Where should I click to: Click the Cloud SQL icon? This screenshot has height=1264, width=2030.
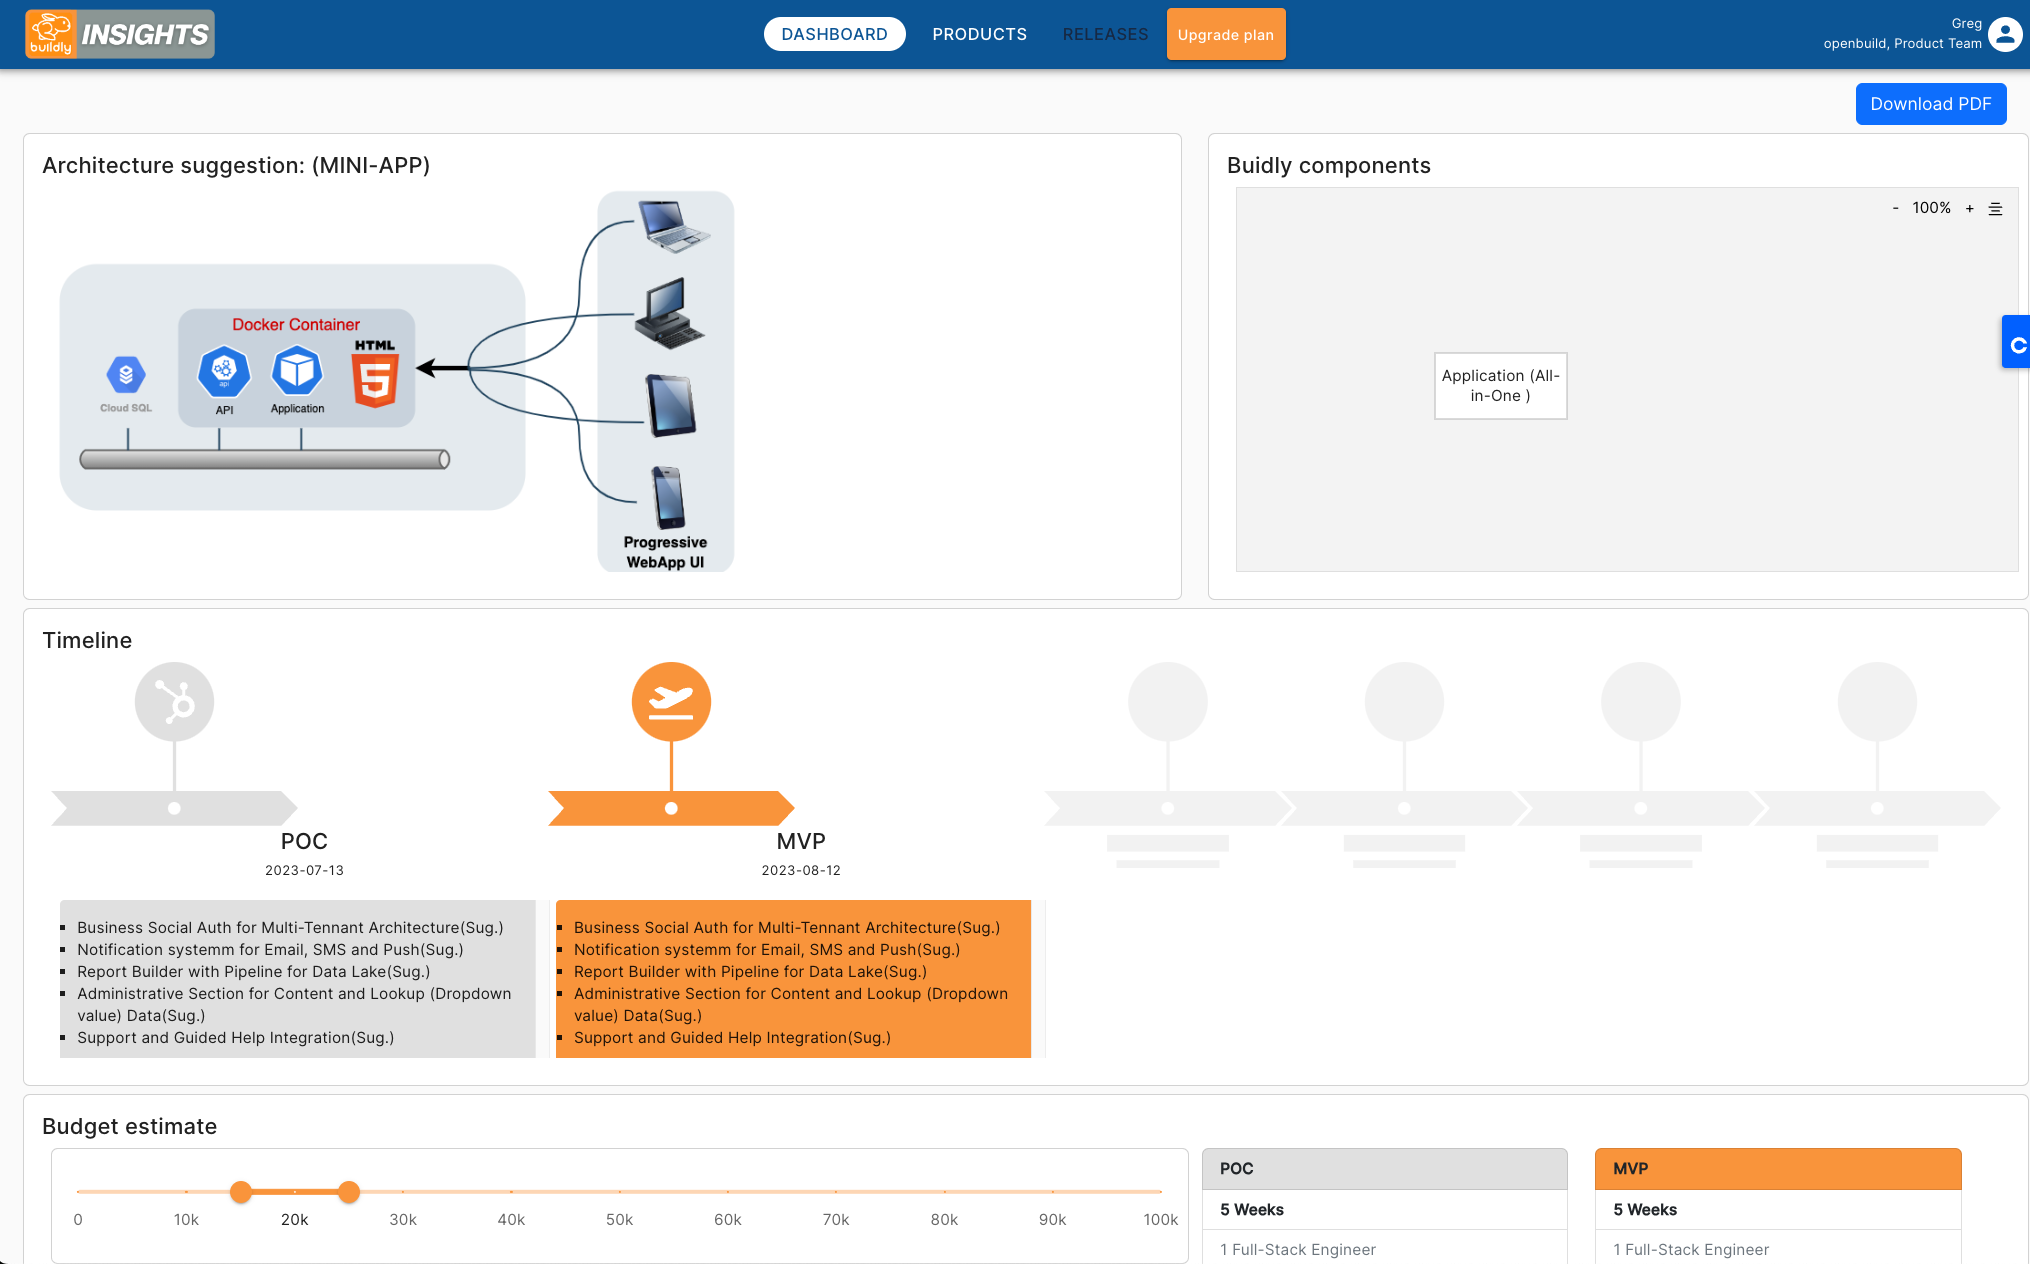(x=126, y=377)
